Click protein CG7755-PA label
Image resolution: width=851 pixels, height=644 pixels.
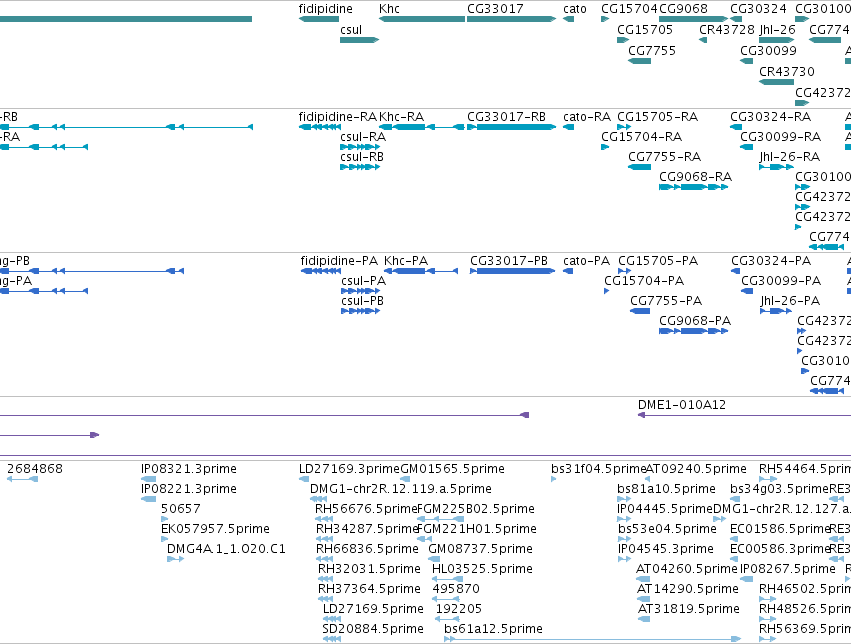pos(666,301)
